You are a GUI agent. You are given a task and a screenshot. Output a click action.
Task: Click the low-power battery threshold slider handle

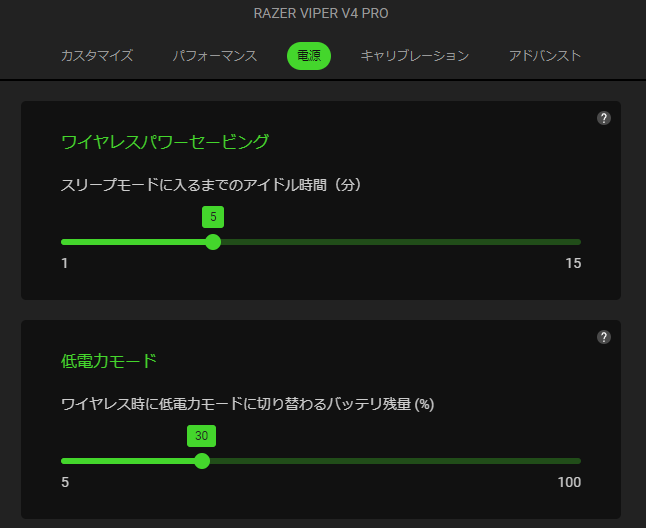click(x=202, y=461)
